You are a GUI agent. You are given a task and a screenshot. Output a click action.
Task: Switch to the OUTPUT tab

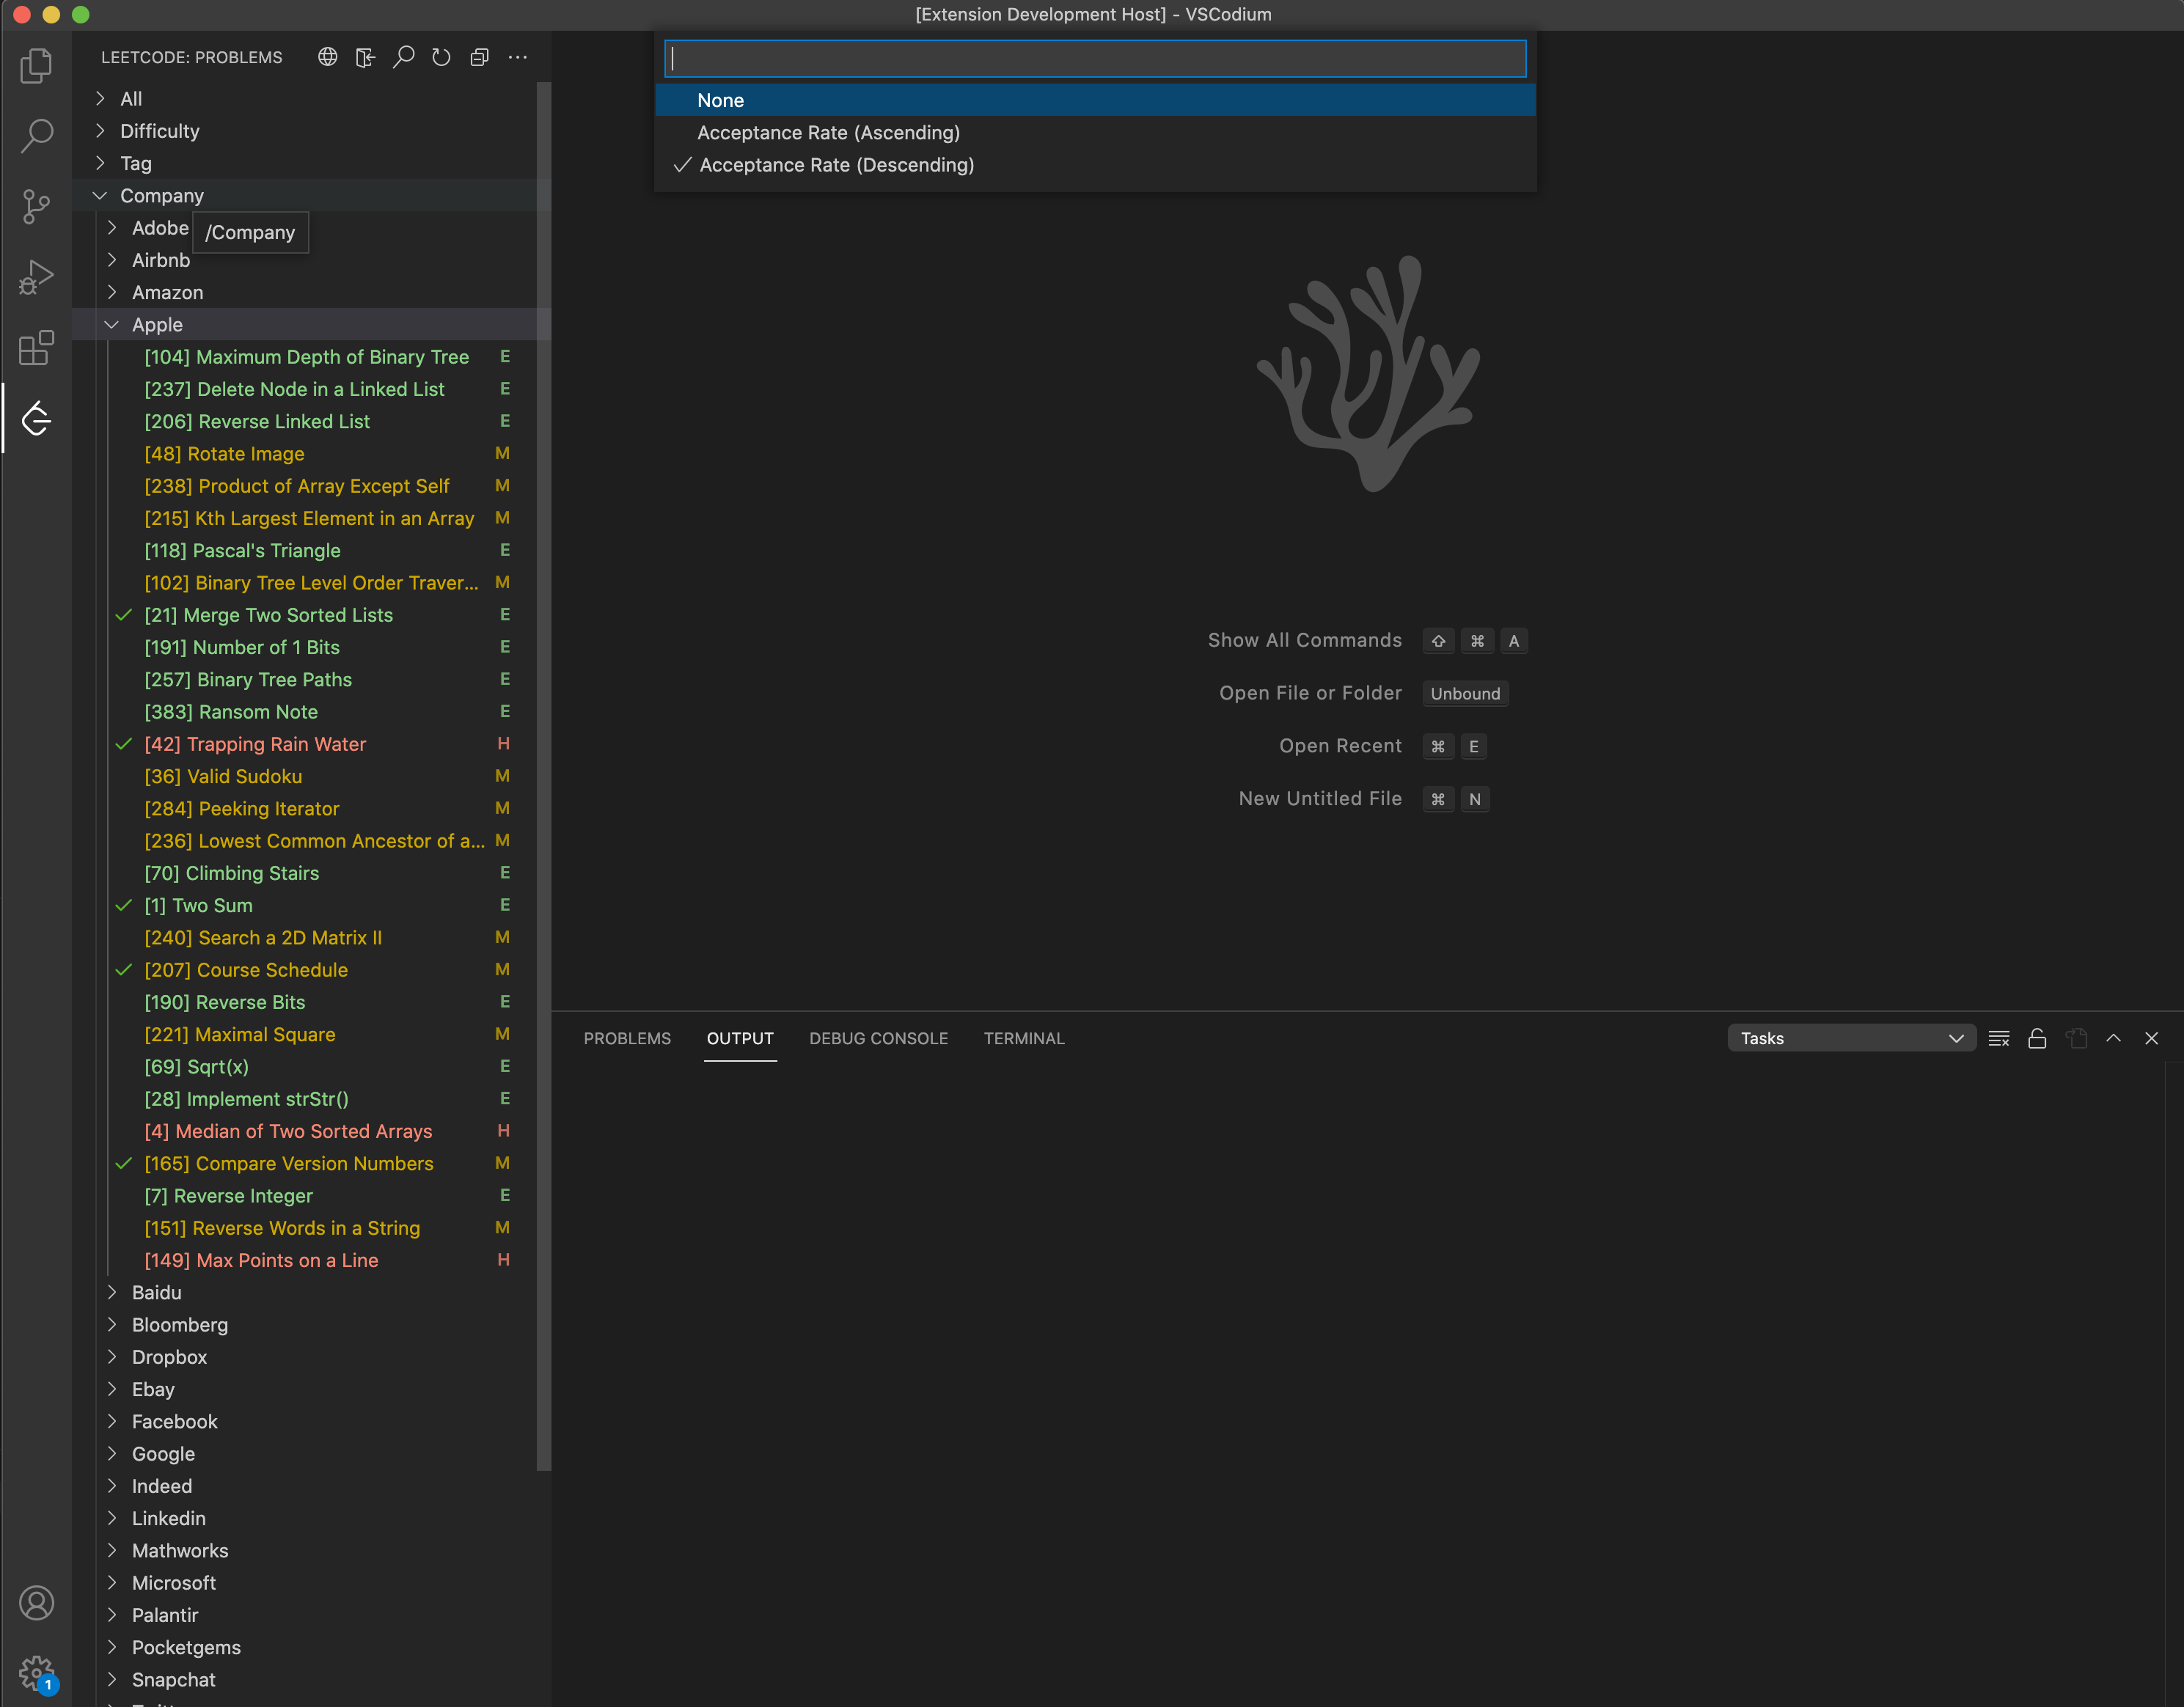pos(740,1038)
